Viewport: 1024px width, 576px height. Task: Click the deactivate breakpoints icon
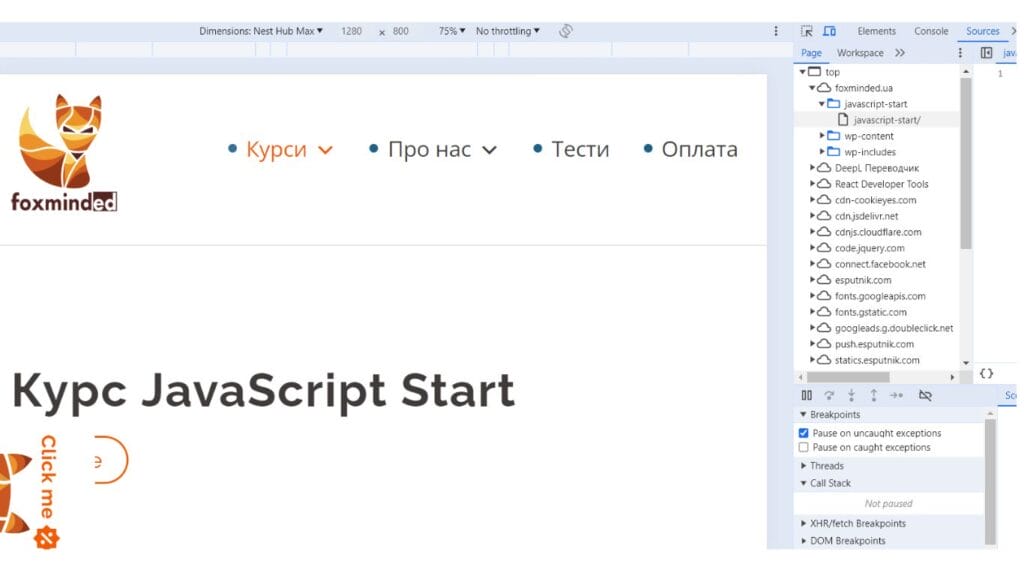(x=925, y=395)
